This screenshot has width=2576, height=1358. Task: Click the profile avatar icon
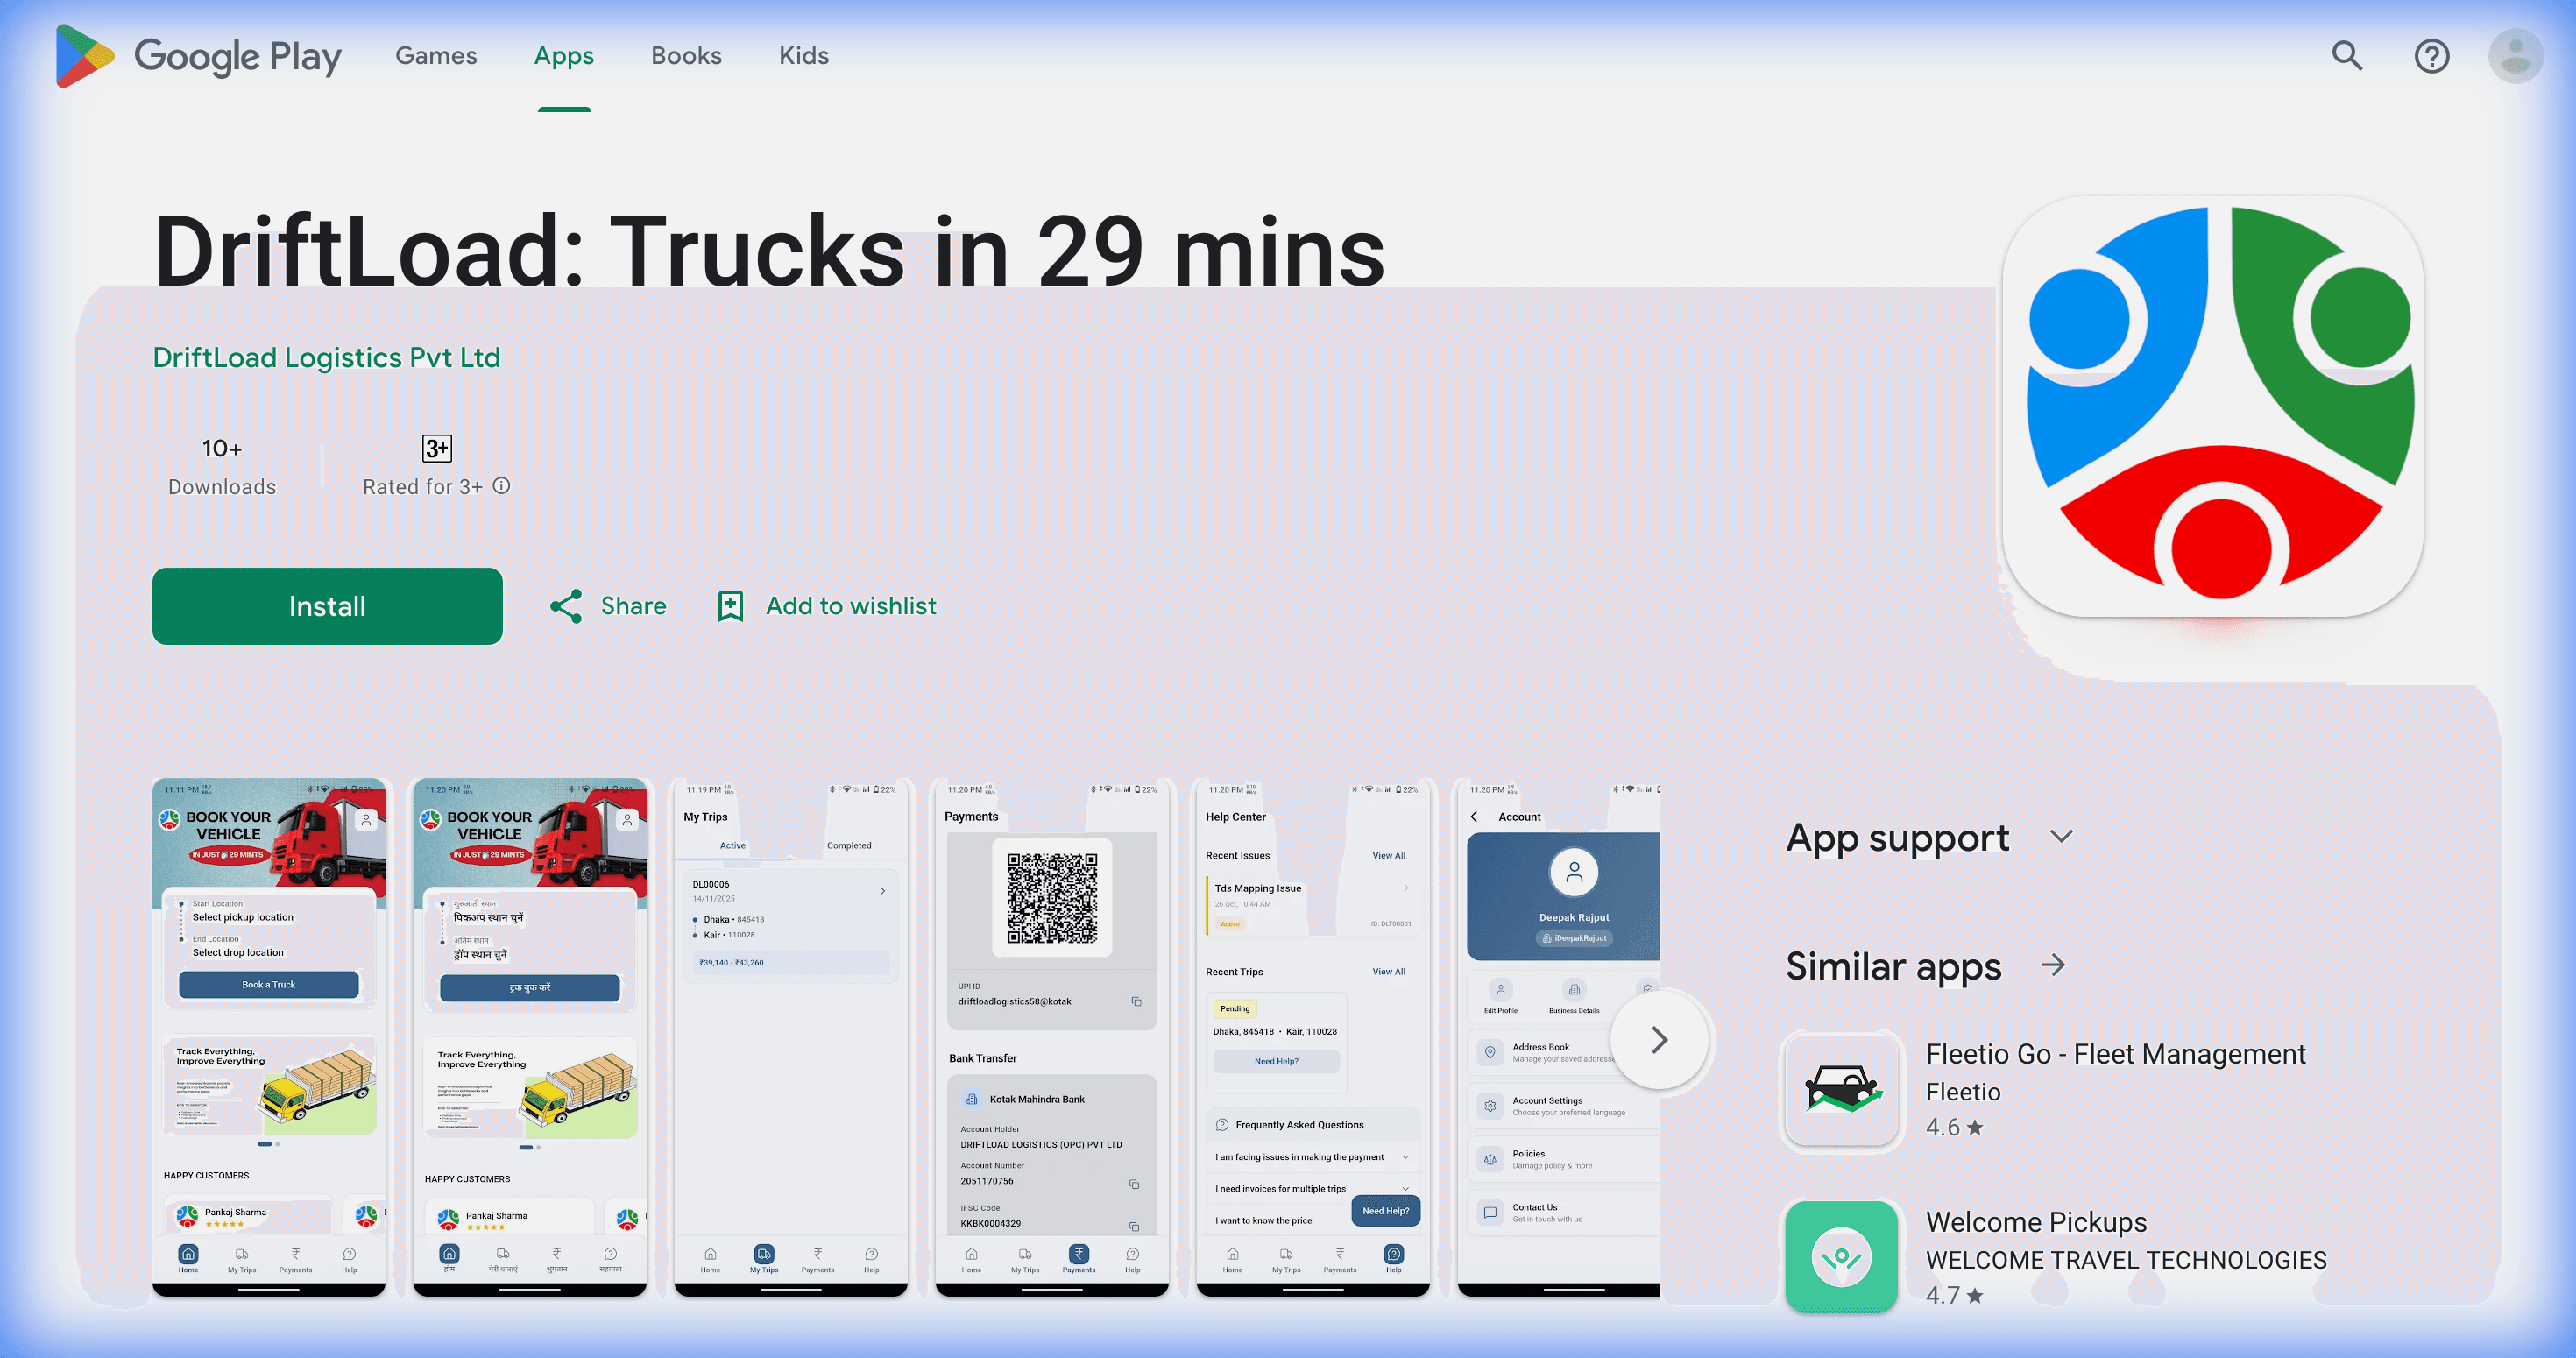pos(2516,56)
